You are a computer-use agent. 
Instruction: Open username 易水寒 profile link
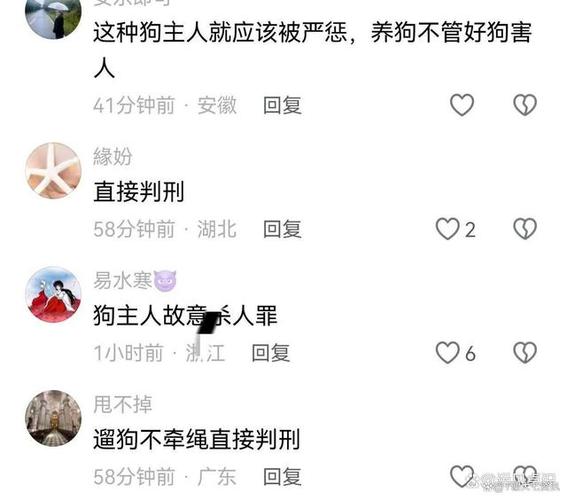[123, 281]
